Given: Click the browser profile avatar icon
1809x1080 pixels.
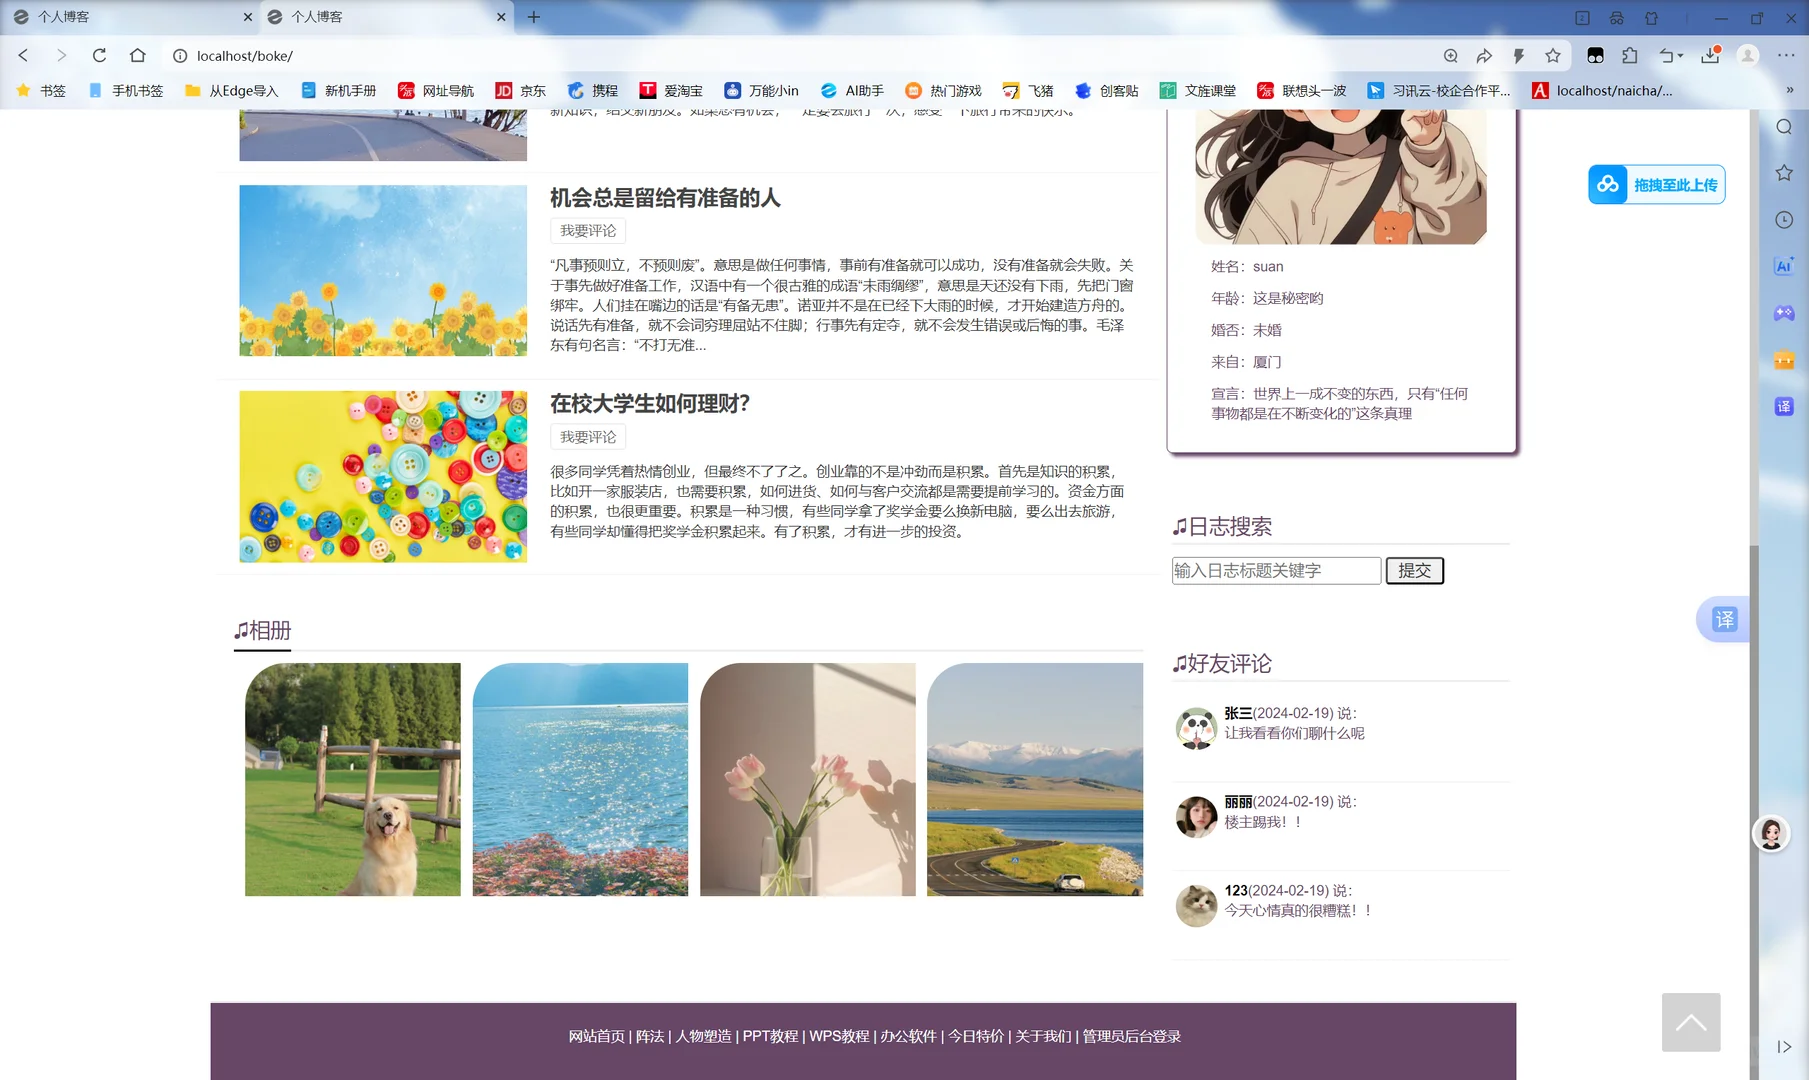Looking at the screenshot, I should coord(1748,55).
